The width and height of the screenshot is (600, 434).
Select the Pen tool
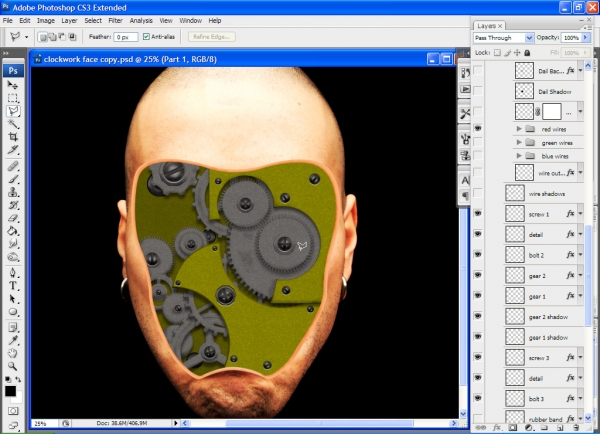pos(13,272)
